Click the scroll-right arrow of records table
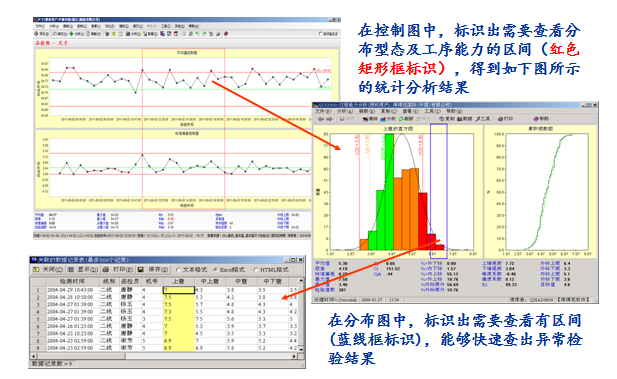The height and width of the screenshot is (379, 617). click(294, 356)
